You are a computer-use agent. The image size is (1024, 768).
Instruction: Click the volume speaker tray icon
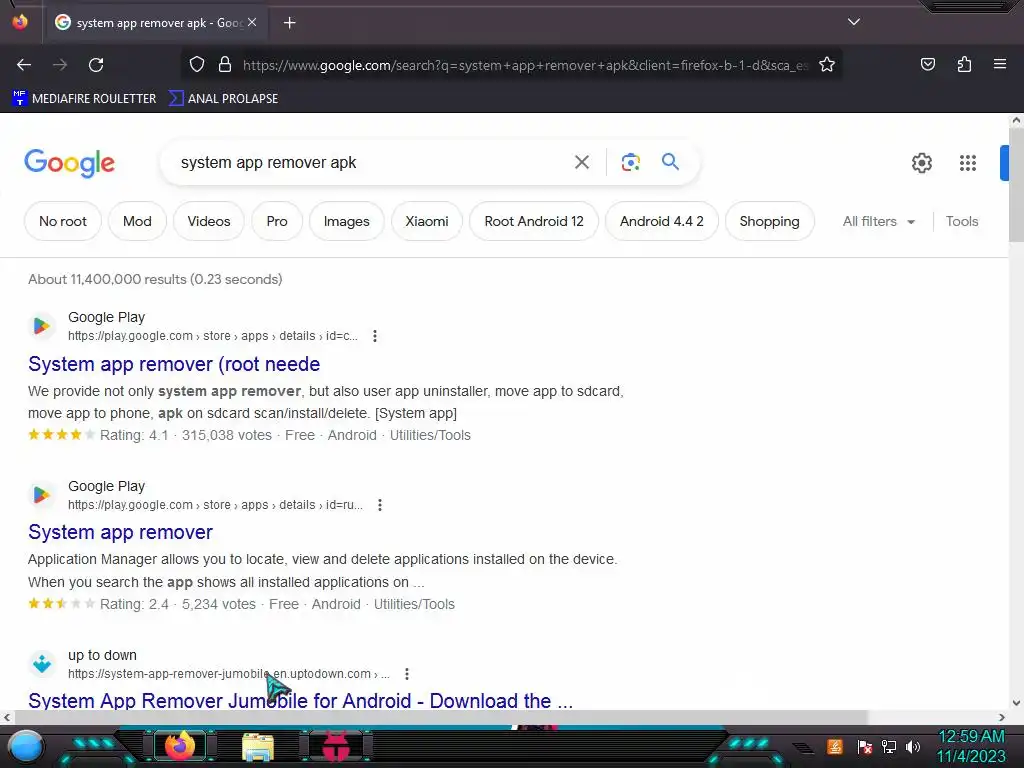pyautogui.click(x=912, y=746)
